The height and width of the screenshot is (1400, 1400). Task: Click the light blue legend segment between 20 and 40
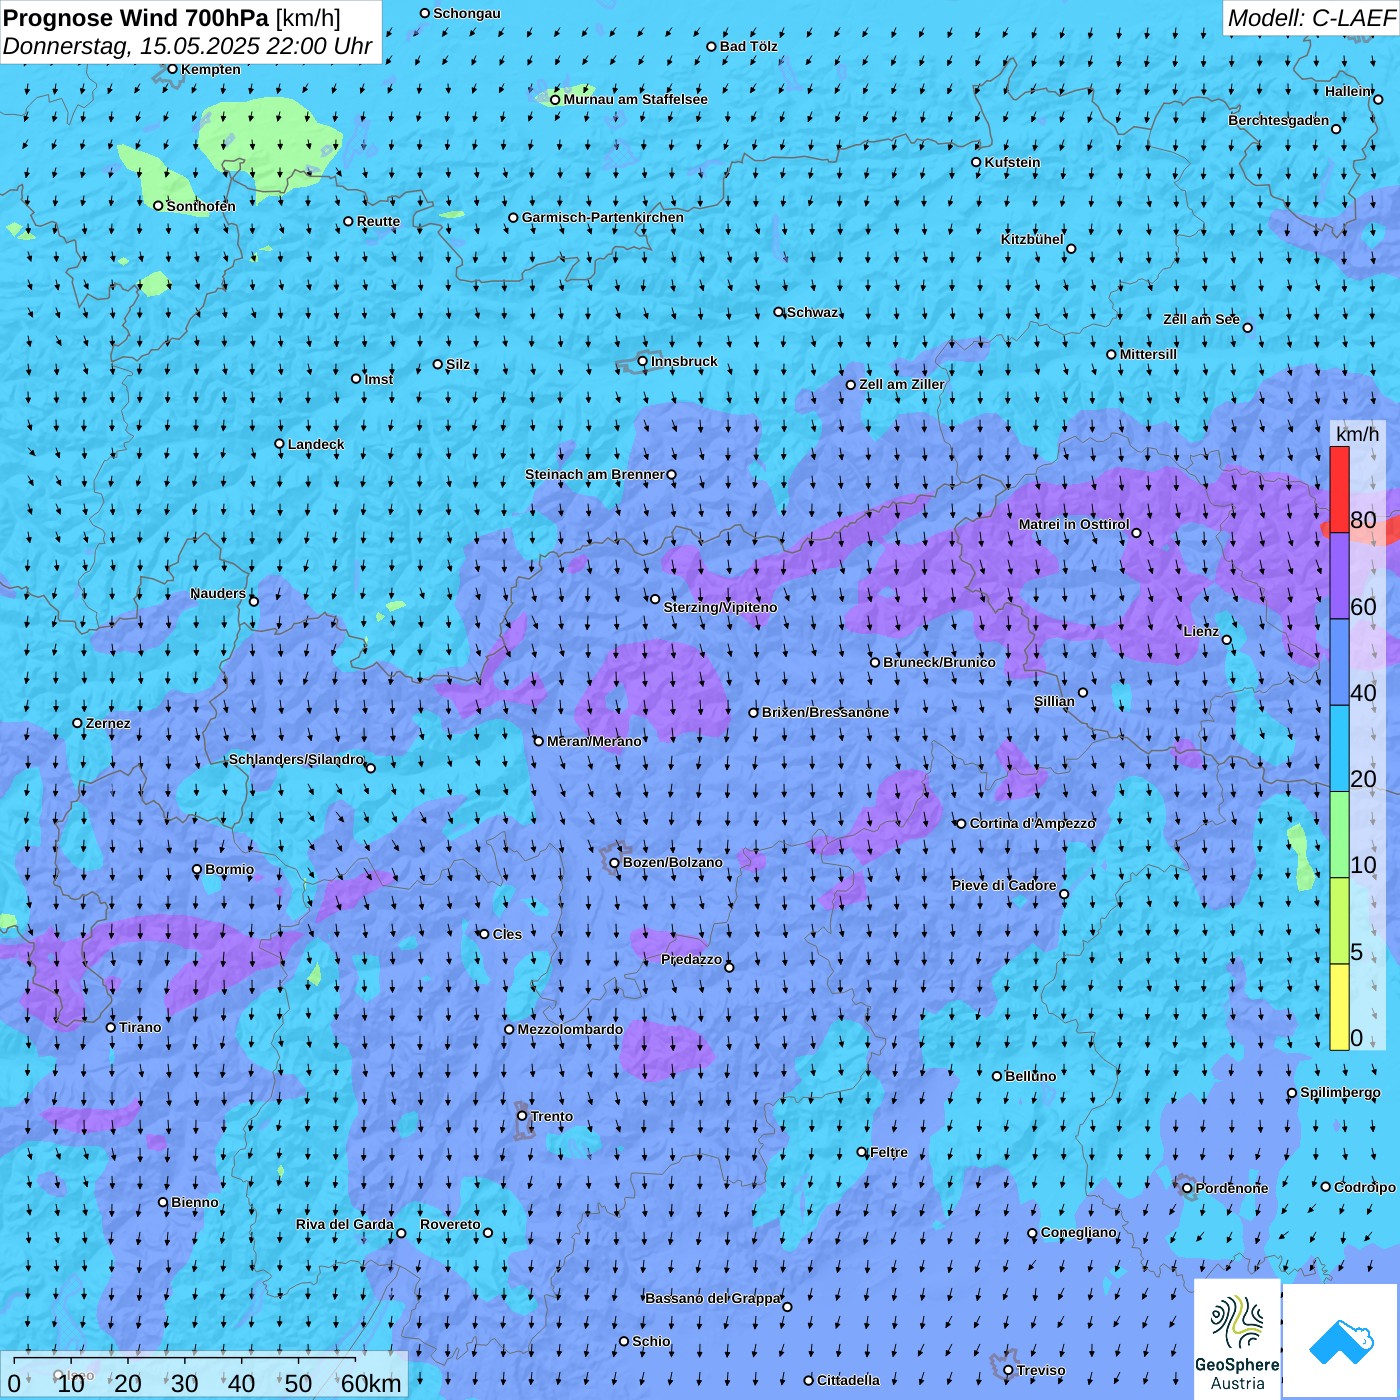click(1339, 749)
